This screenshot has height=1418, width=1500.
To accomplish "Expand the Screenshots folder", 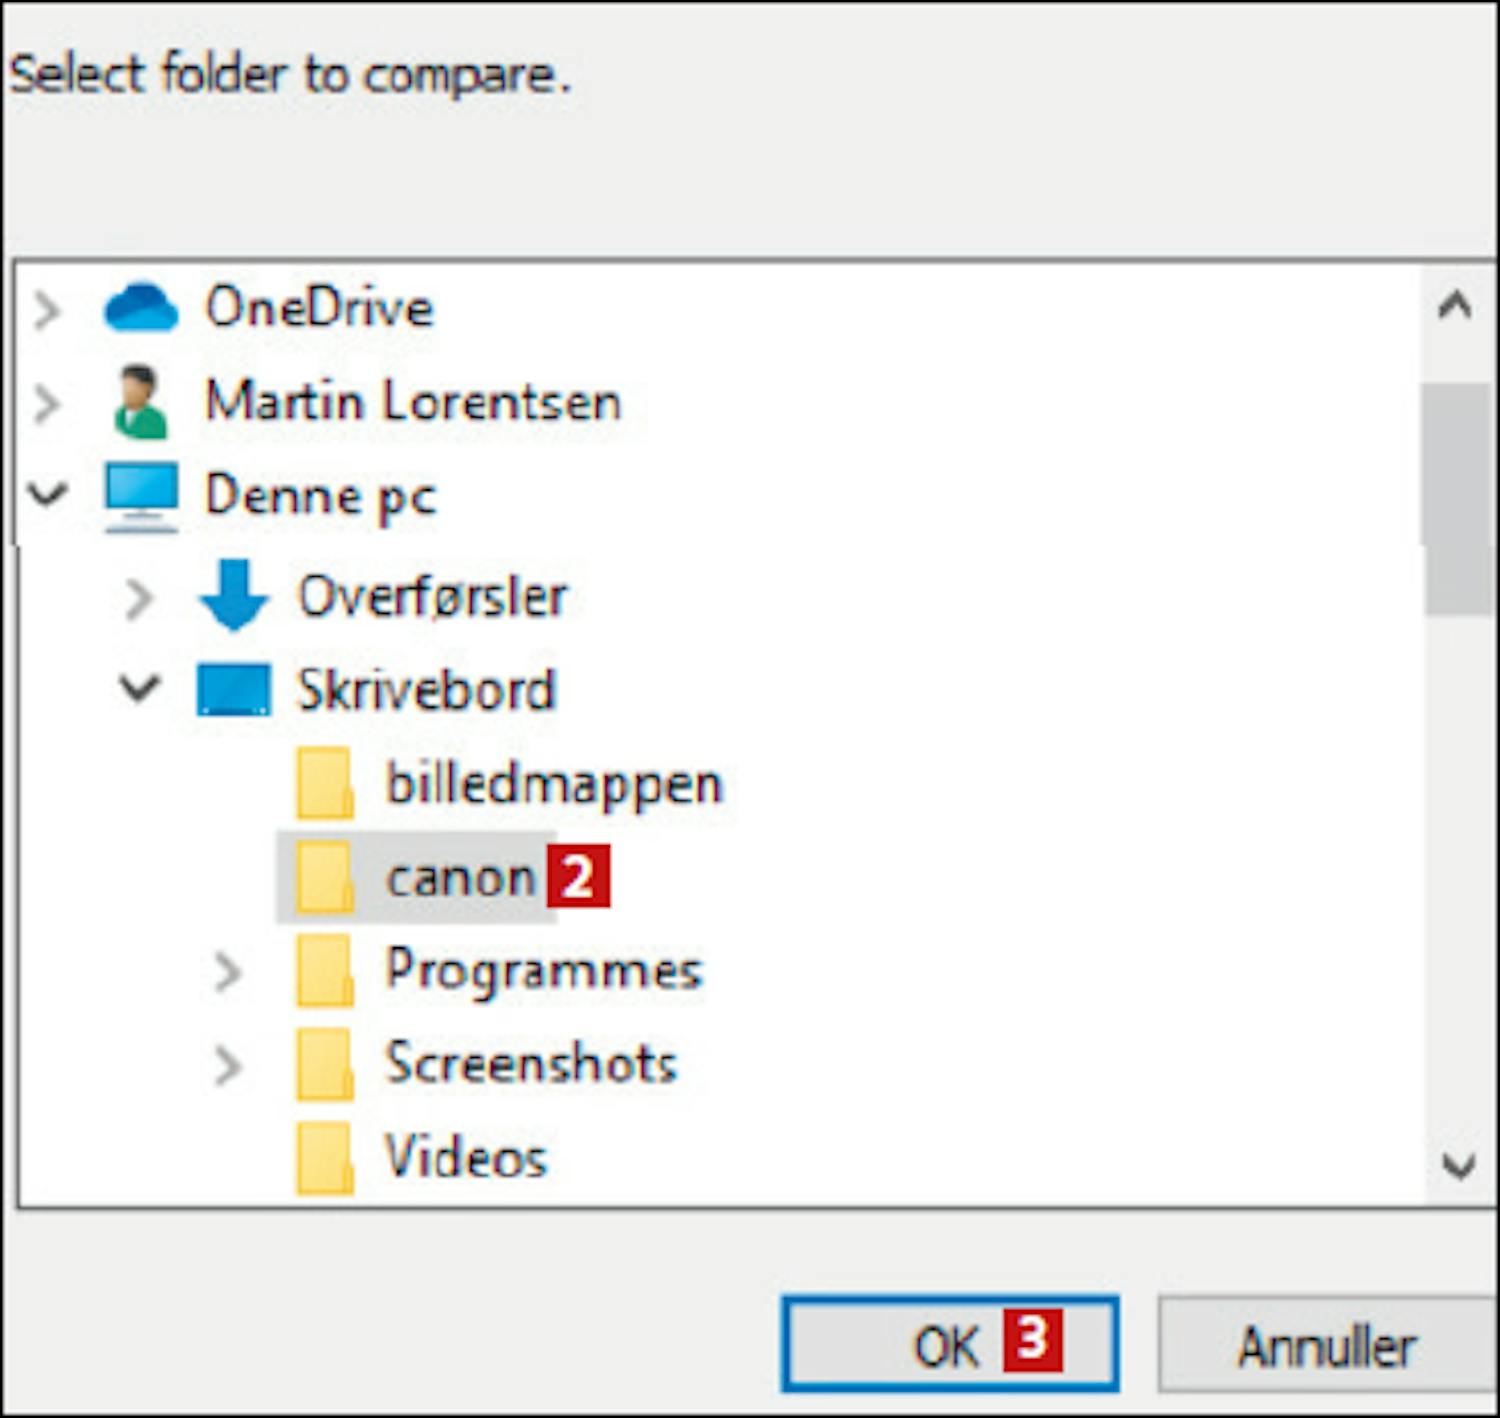I will [x=228, y=1066].
